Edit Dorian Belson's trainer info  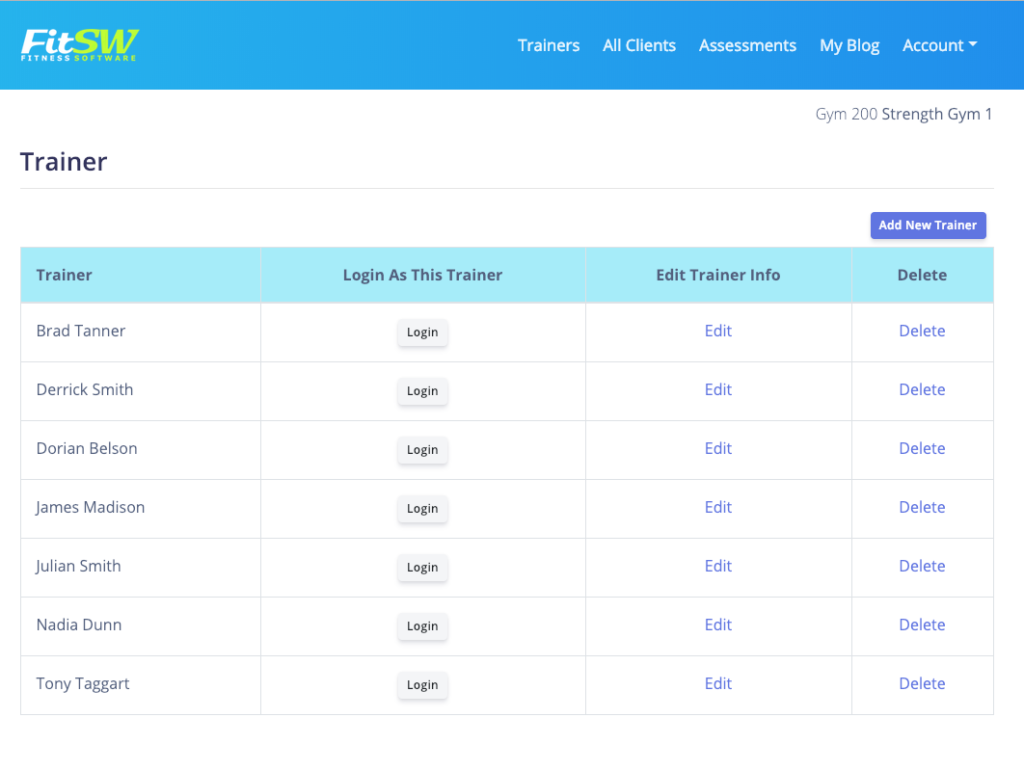pyautogui.click(x=718, y=448)
